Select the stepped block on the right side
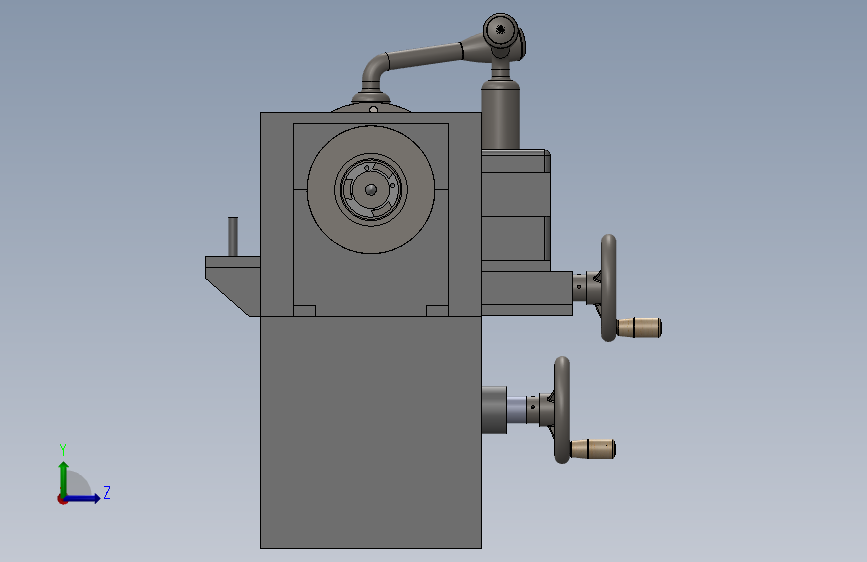Image resolution: width=867 pixels, height=562 pixels. pos(515,210)
